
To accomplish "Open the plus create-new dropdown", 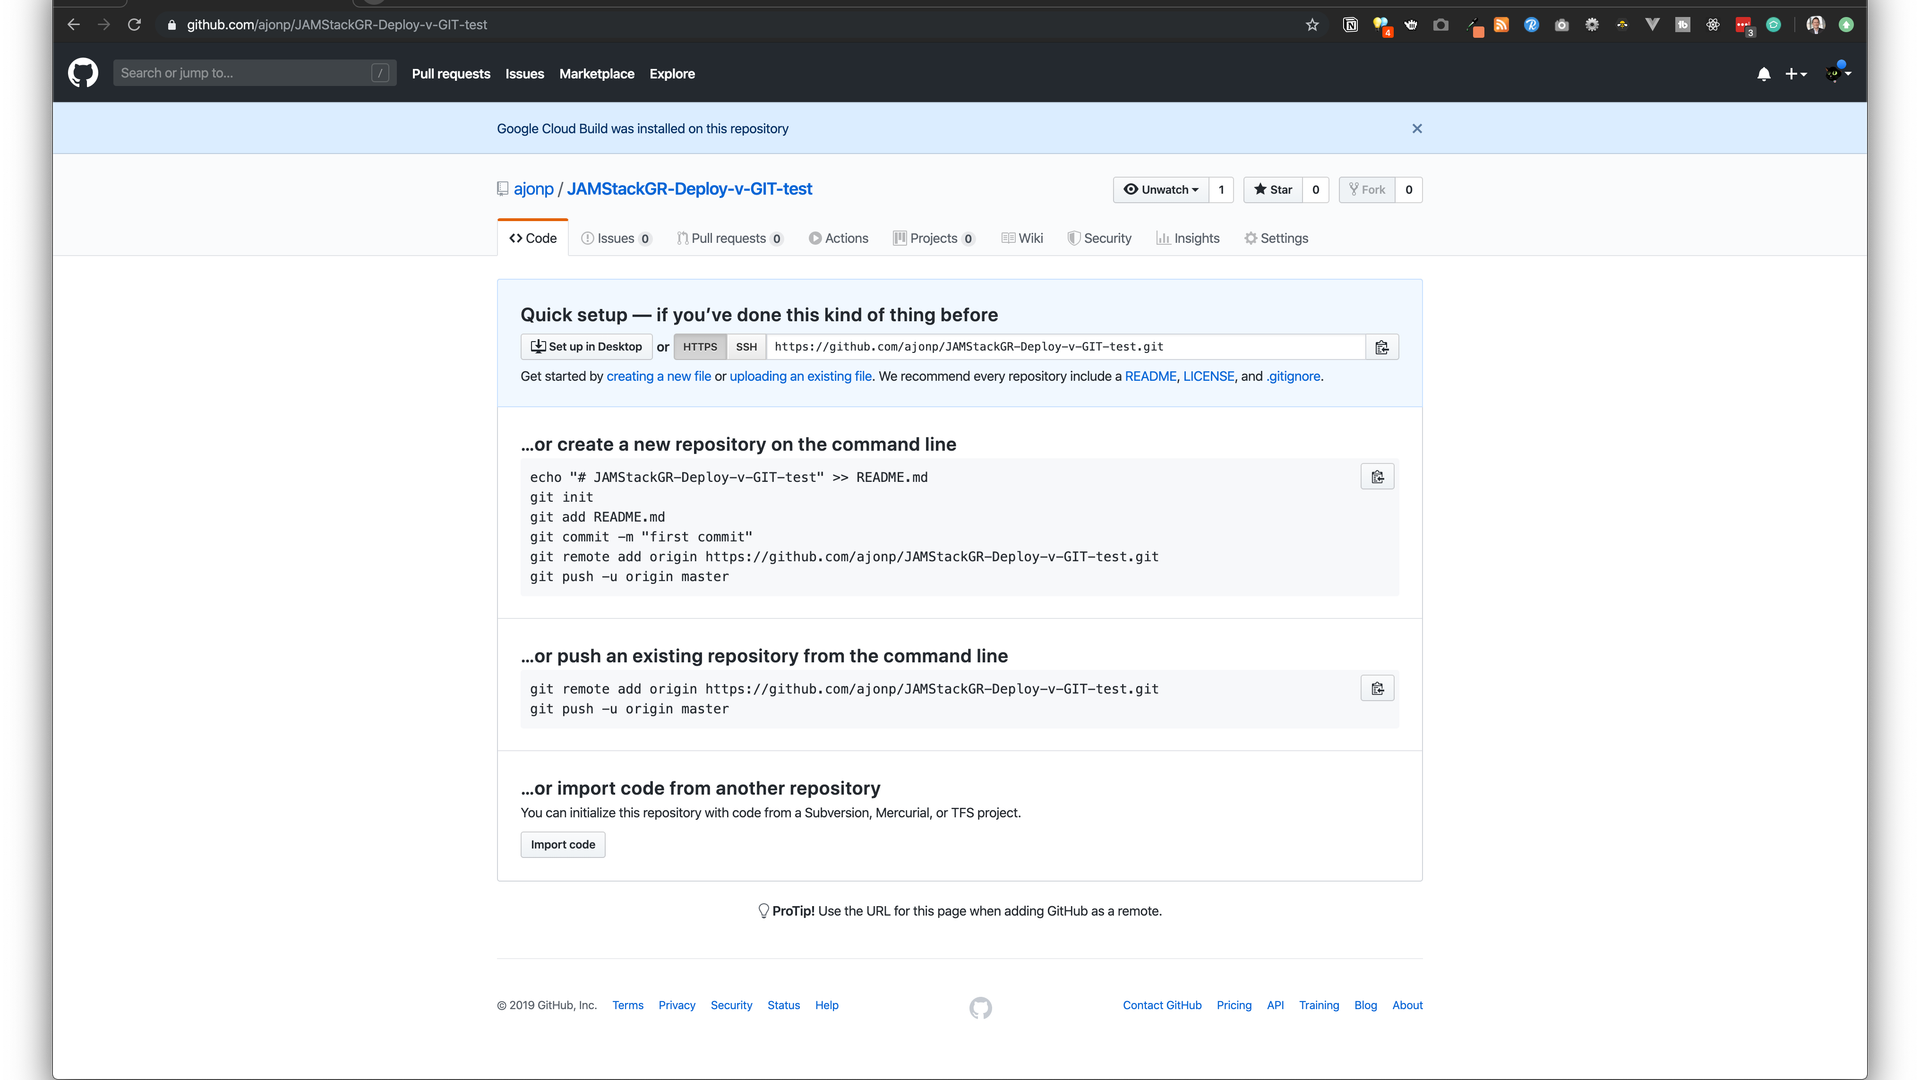I will pyautogui.click(x=1796, y=74).
